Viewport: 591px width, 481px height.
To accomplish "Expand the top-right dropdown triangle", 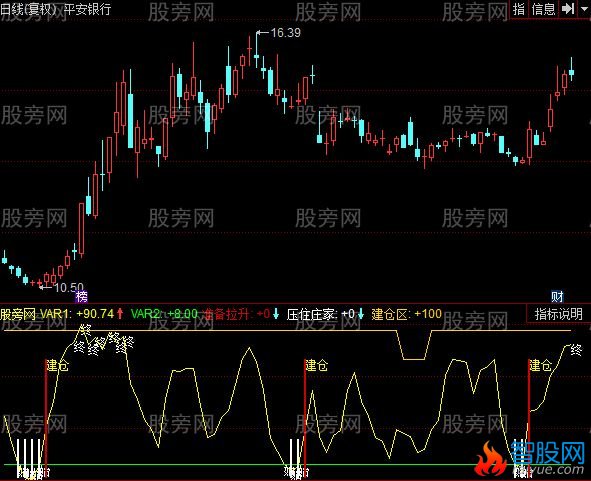I will coord(583,9).
